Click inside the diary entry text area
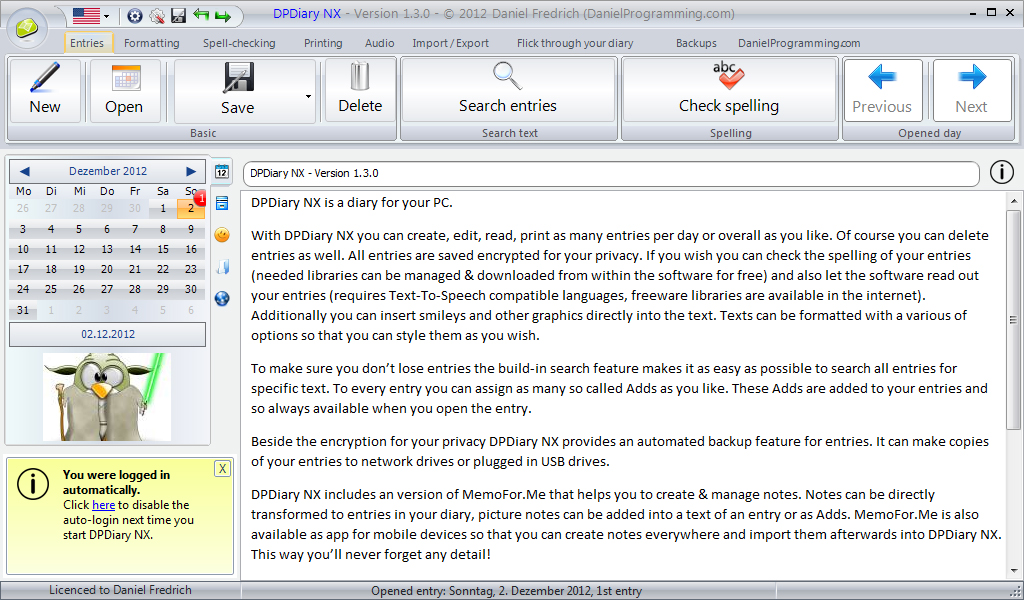Screen dimensions: 1024x600 (622, 384)
